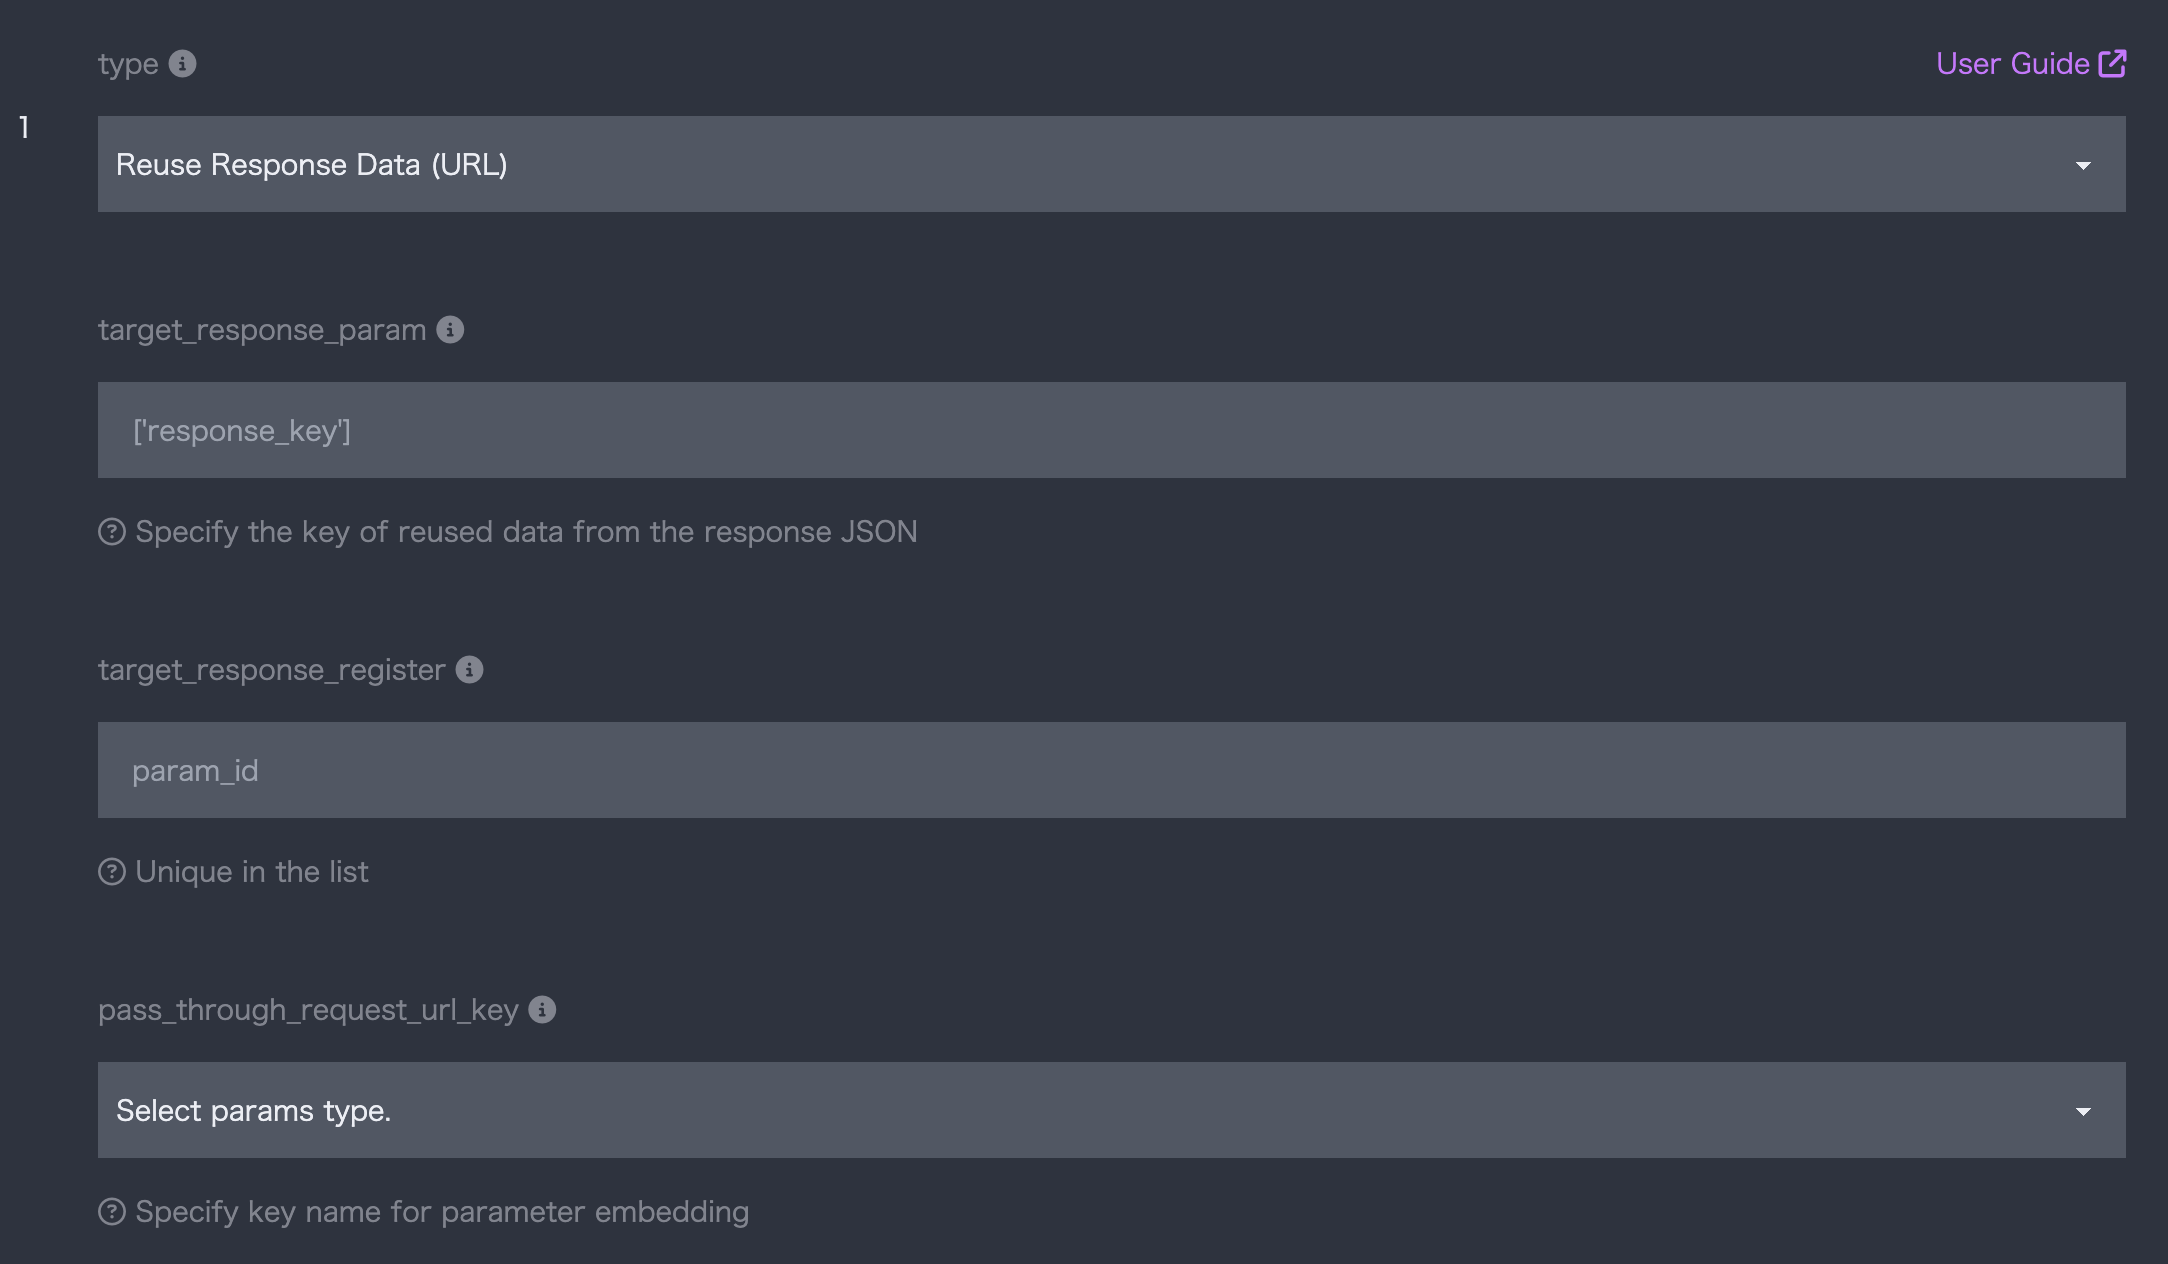2168x1264 pixels.
Task: Click the target_response_register field label
Action: pyautogui.click(x=271, y=670)
